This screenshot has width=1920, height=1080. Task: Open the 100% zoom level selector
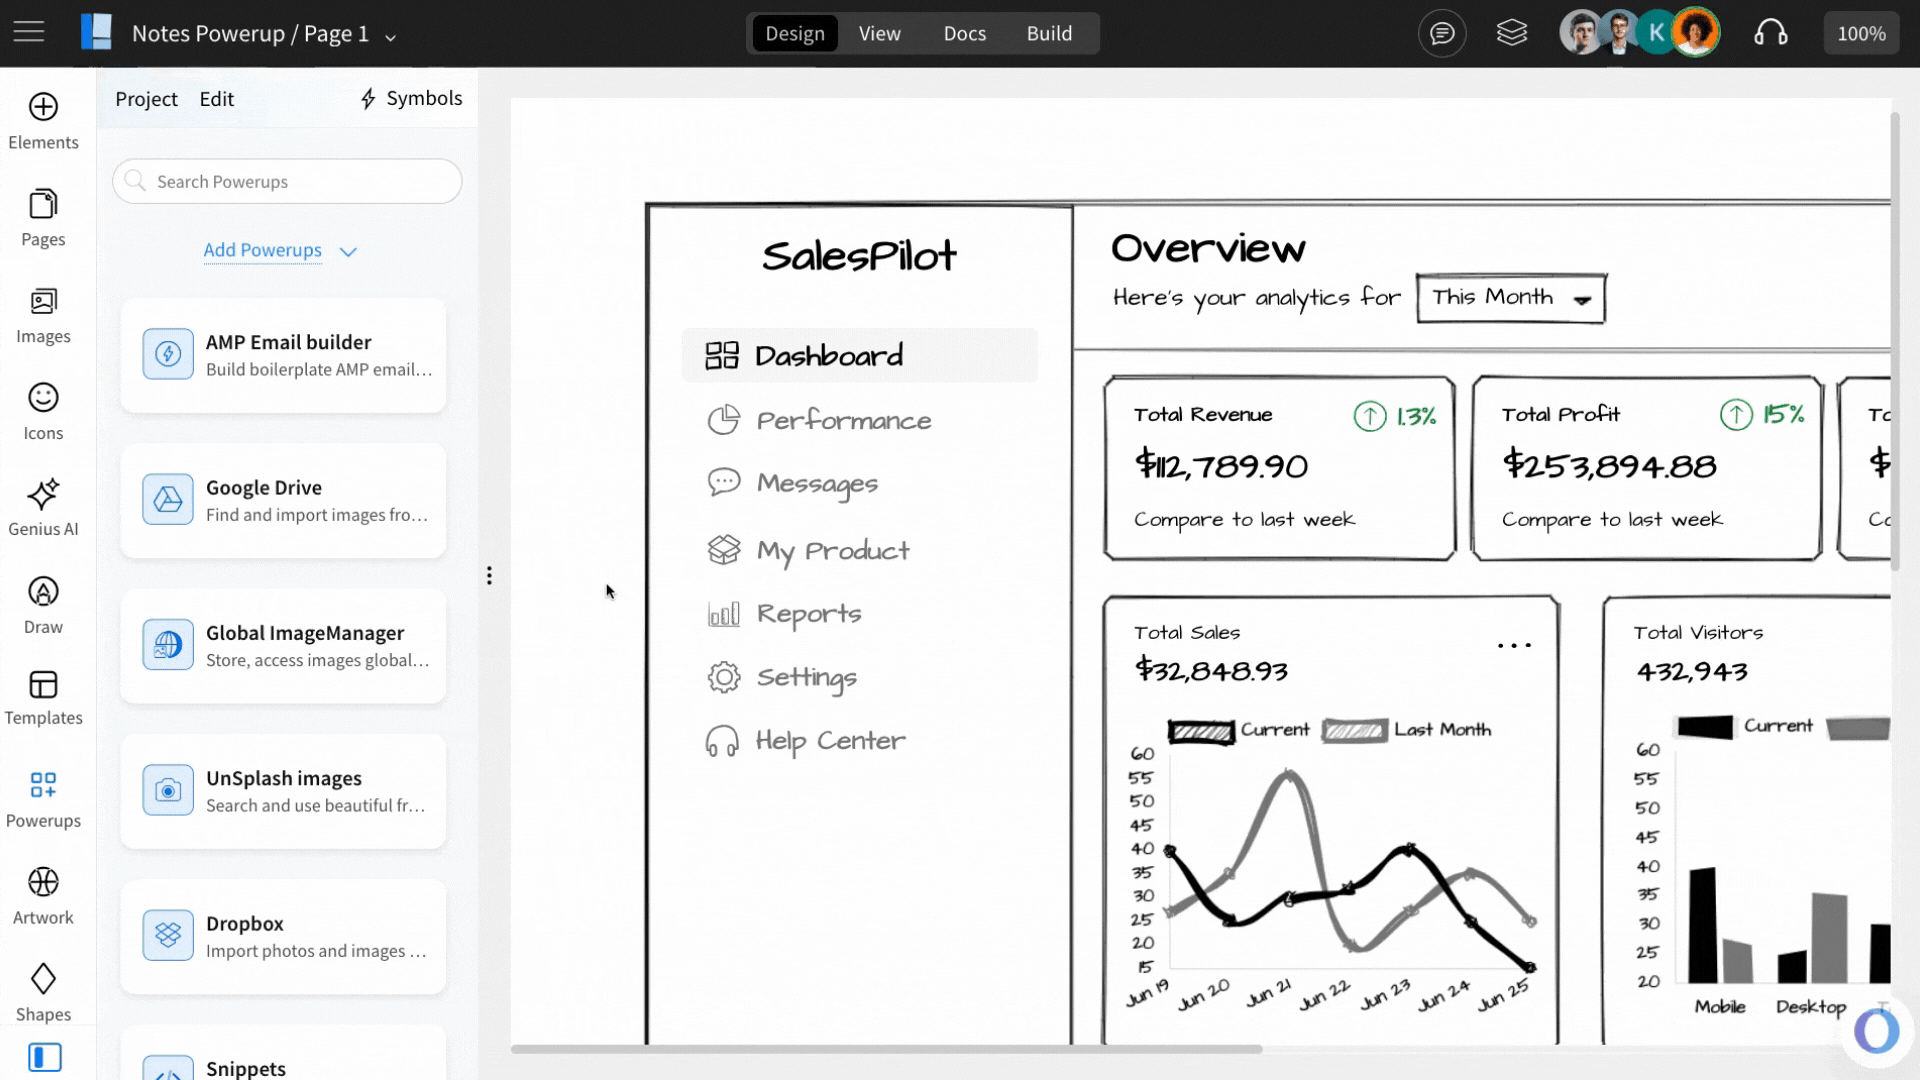tap(1860, 33)
